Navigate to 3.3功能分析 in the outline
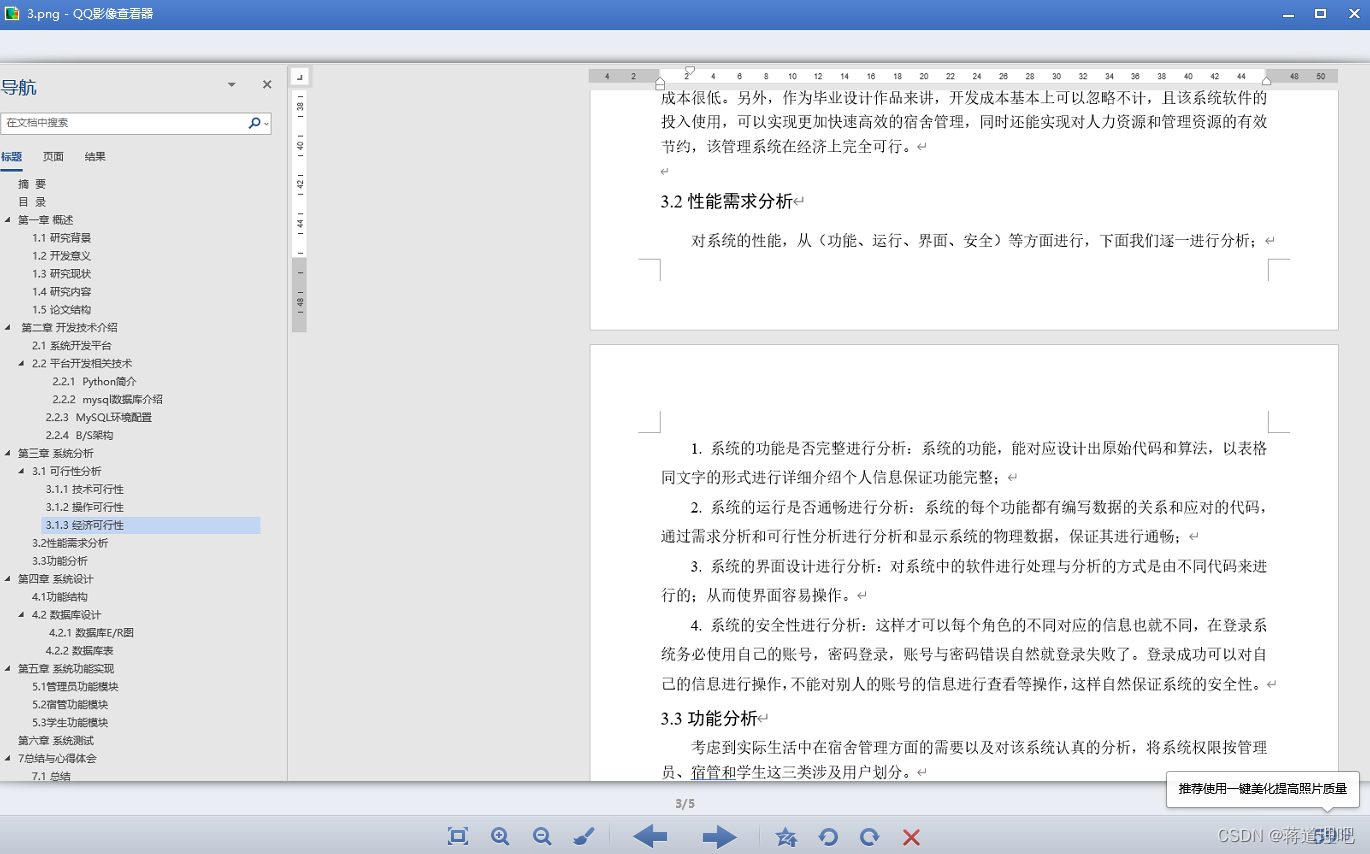Image resolution: width=1370 pixels, height=854 pixels. (x=60, y=561)
